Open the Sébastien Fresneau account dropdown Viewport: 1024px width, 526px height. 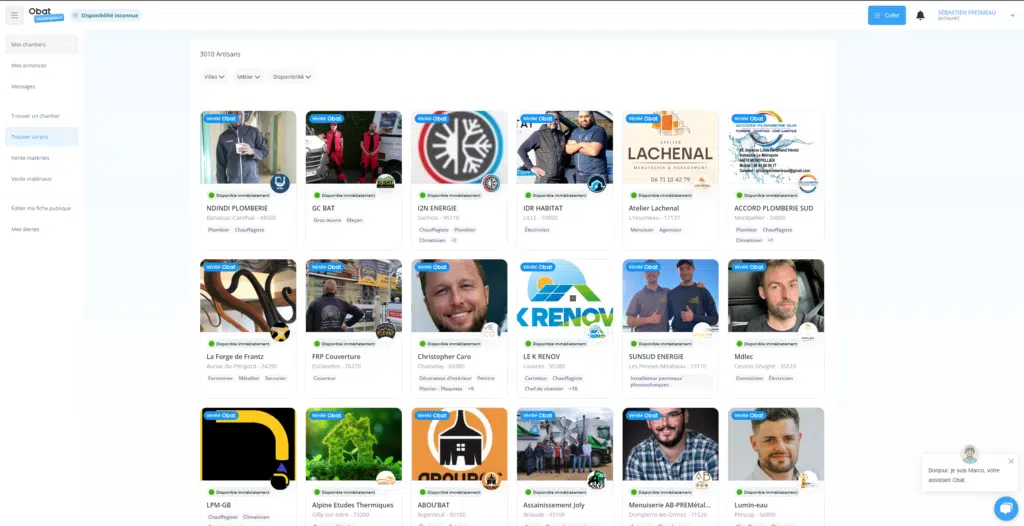pos(976,15)
